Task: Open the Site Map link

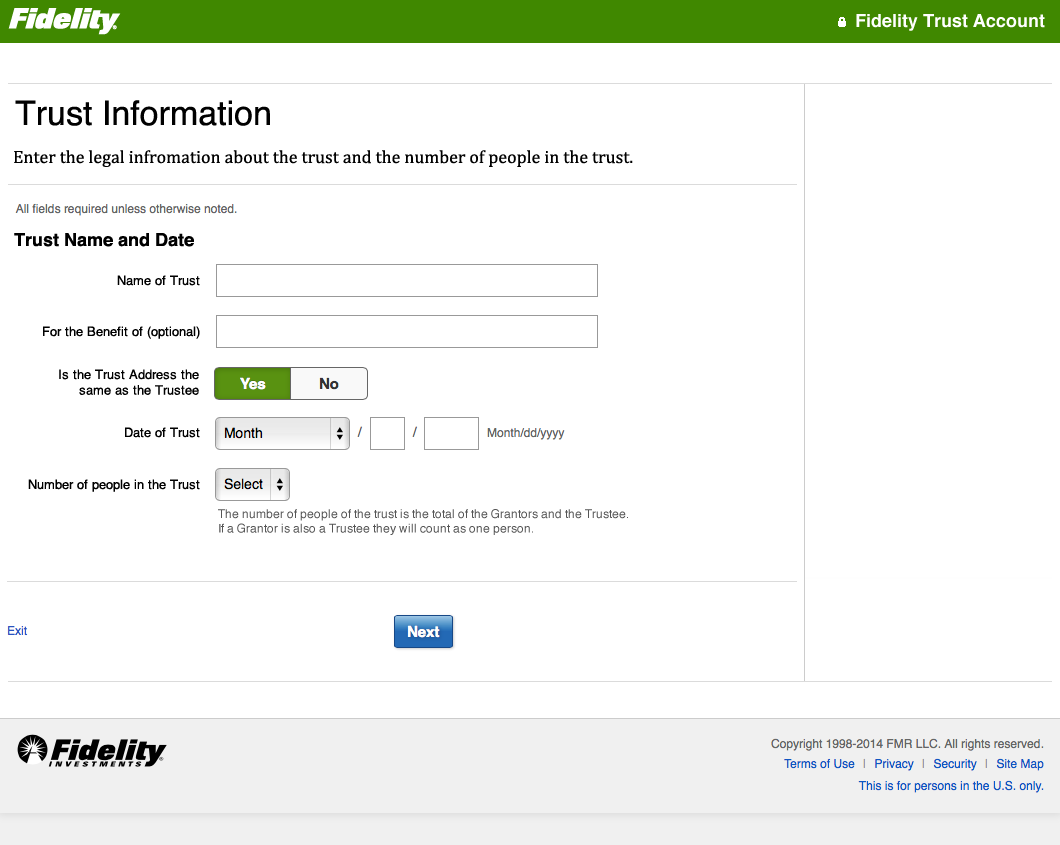Action: 1020,764
